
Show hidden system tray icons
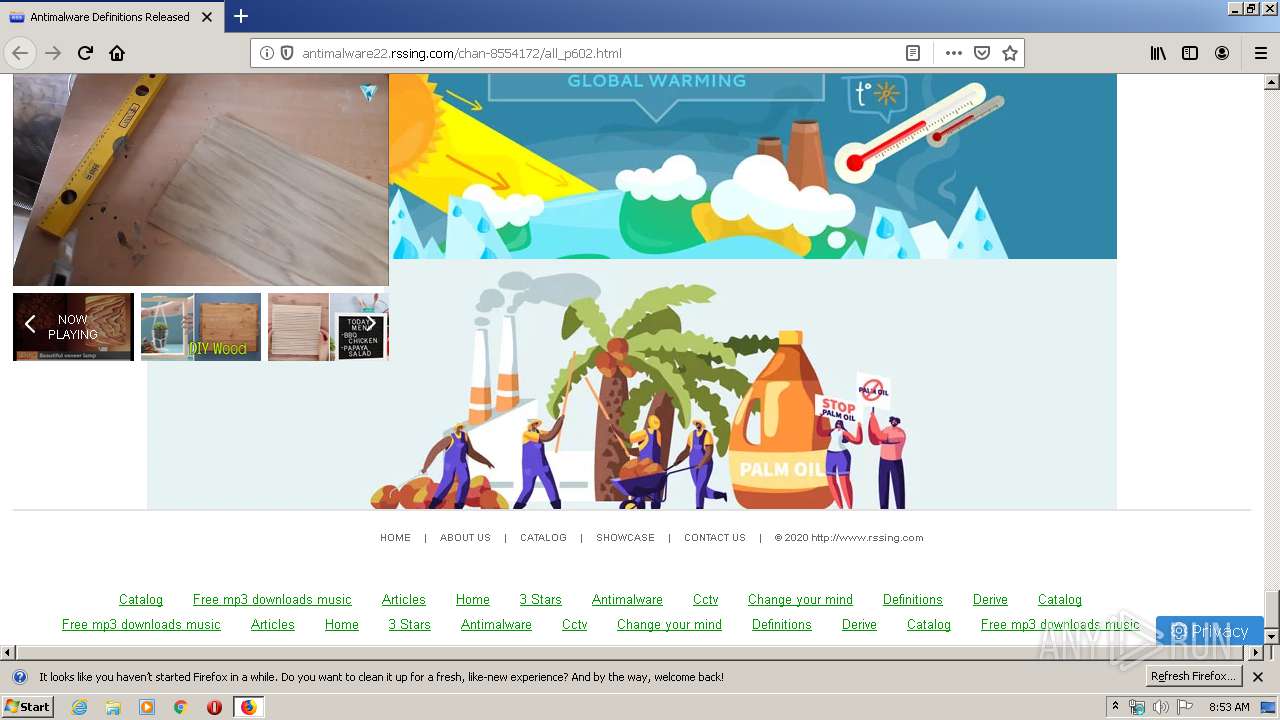1115,707
